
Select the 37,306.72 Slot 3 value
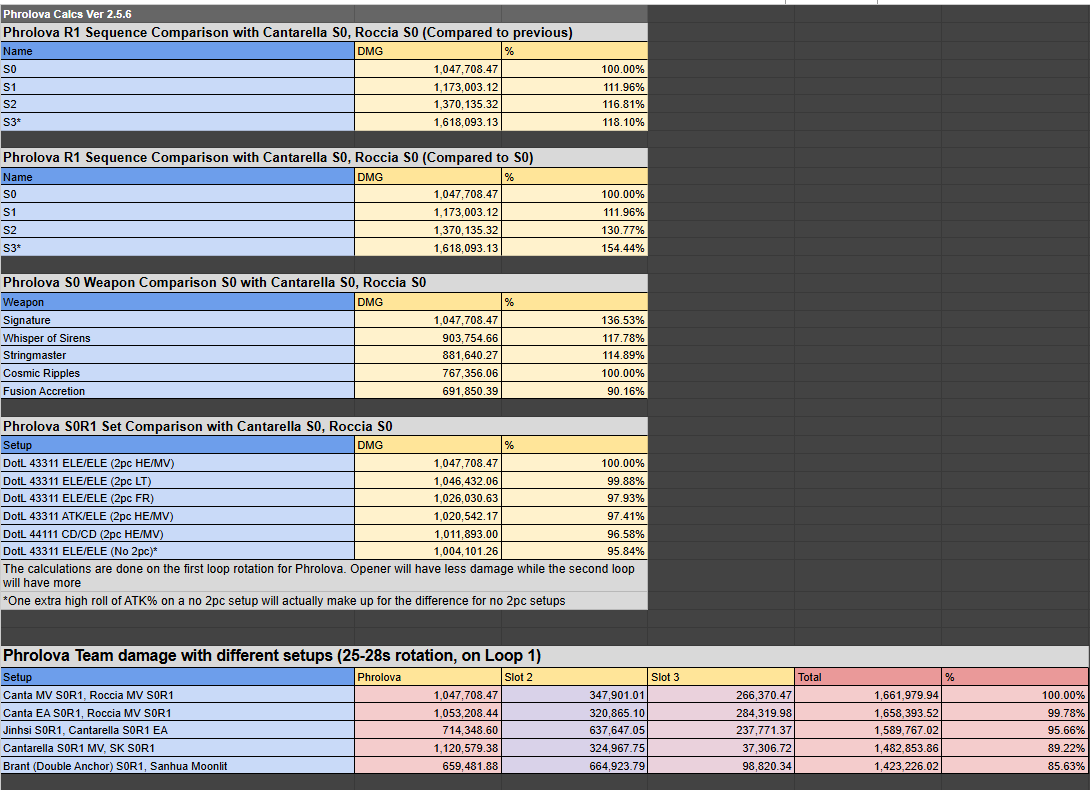[722, 749]
